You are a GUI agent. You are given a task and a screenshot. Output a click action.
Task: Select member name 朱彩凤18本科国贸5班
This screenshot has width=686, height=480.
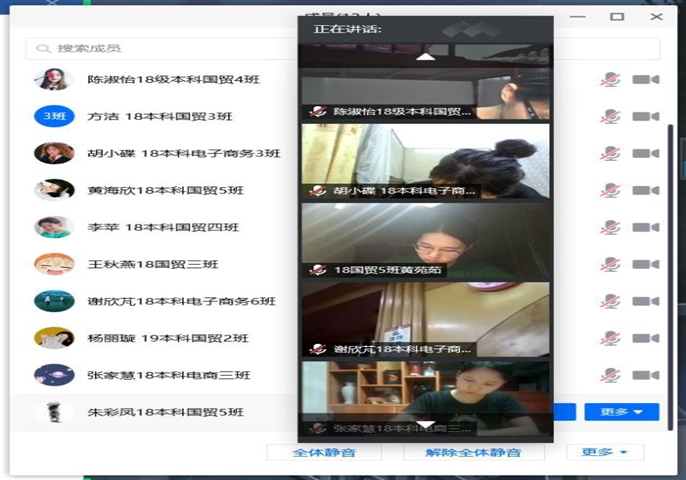coord(165,412)
